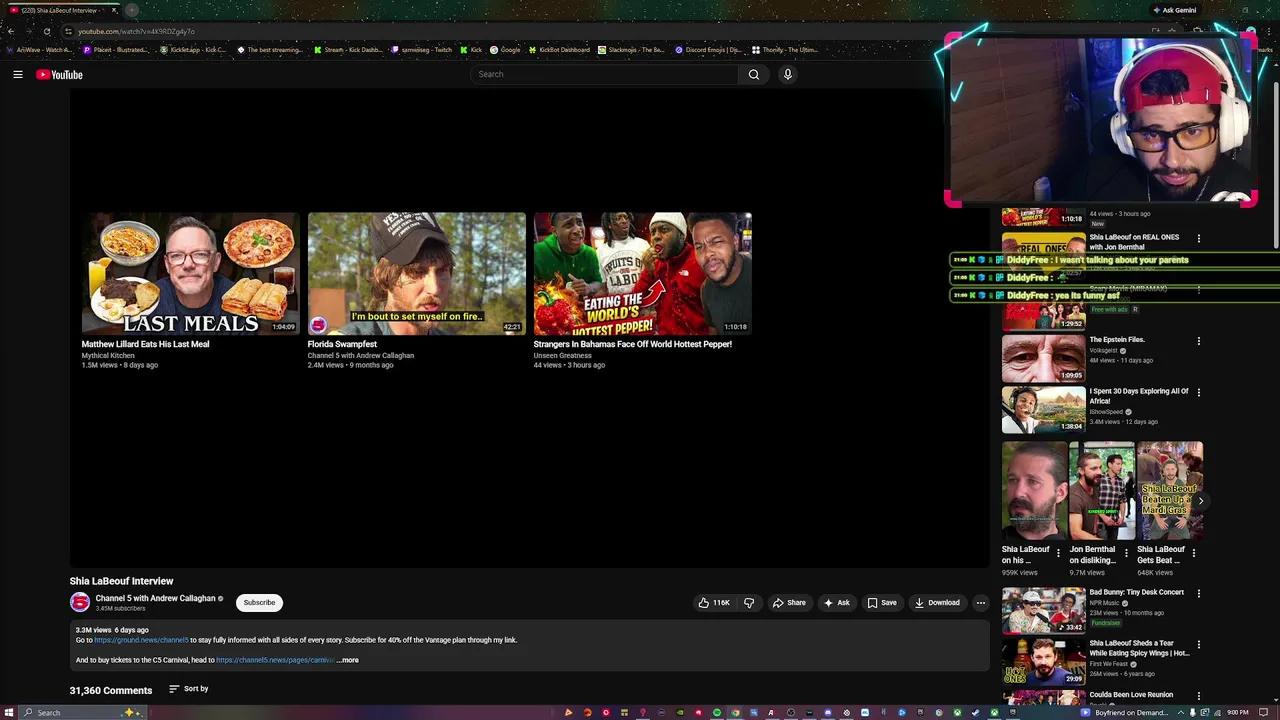Go to YouTube home via logo
Viewport: 1280px width, 720px height.
(x=60, y=75)
